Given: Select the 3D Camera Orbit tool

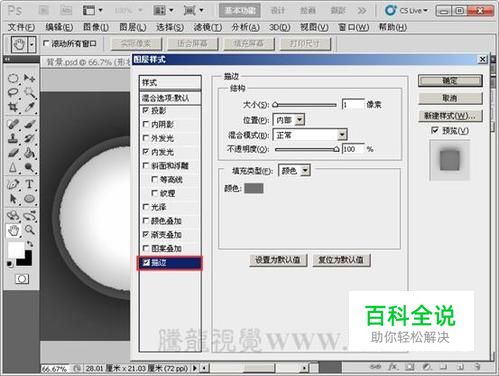Looking at the screenshot, I should (x=29, y=216).
